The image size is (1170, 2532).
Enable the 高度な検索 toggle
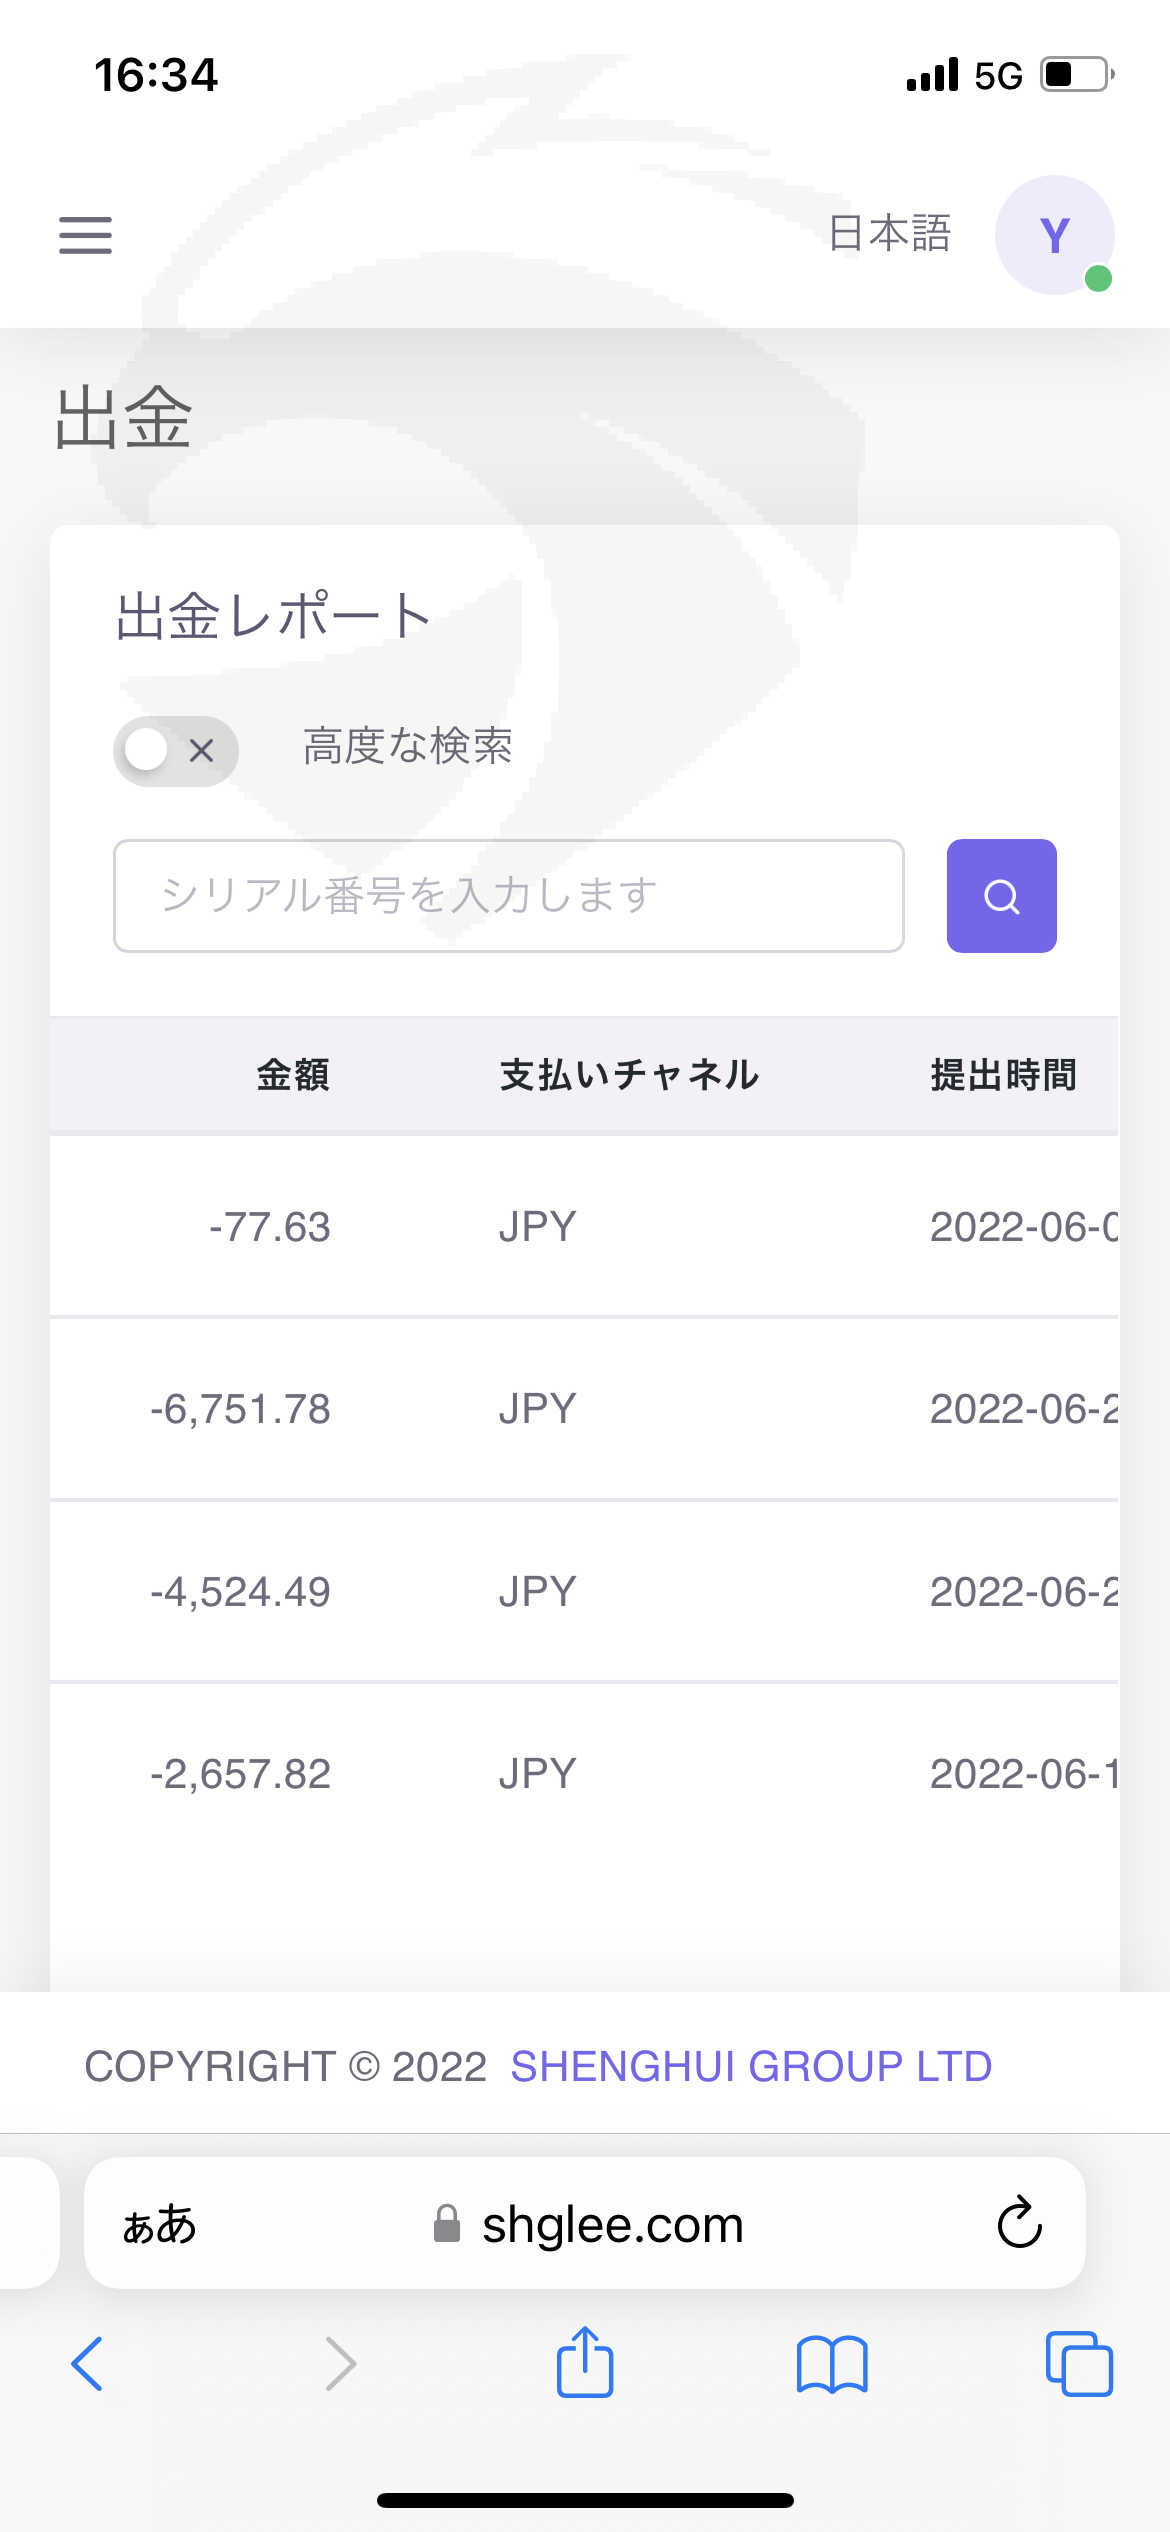coord(176,750)
